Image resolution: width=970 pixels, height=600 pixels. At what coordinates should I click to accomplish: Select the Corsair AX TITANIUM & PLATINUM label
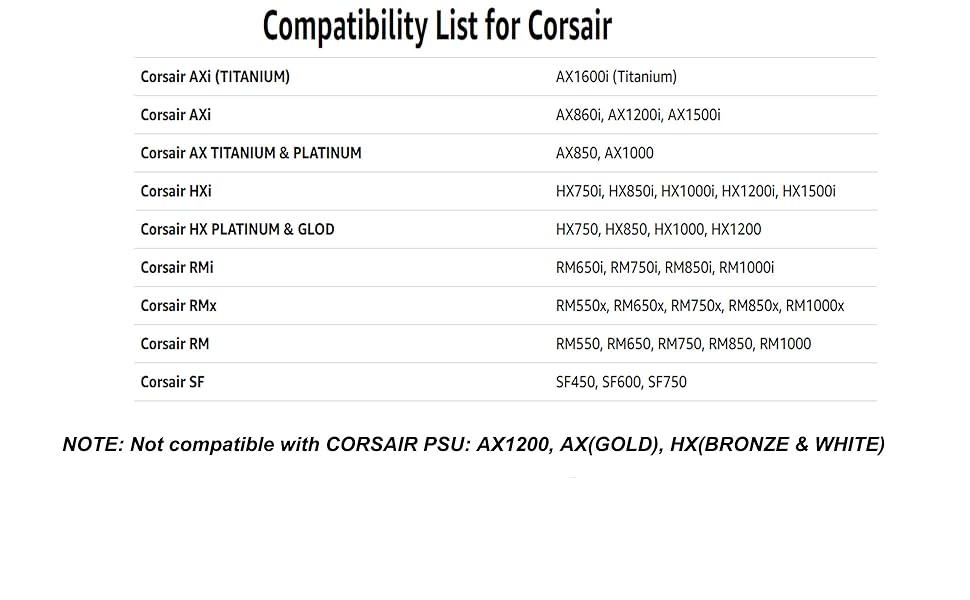pos(251,153)
